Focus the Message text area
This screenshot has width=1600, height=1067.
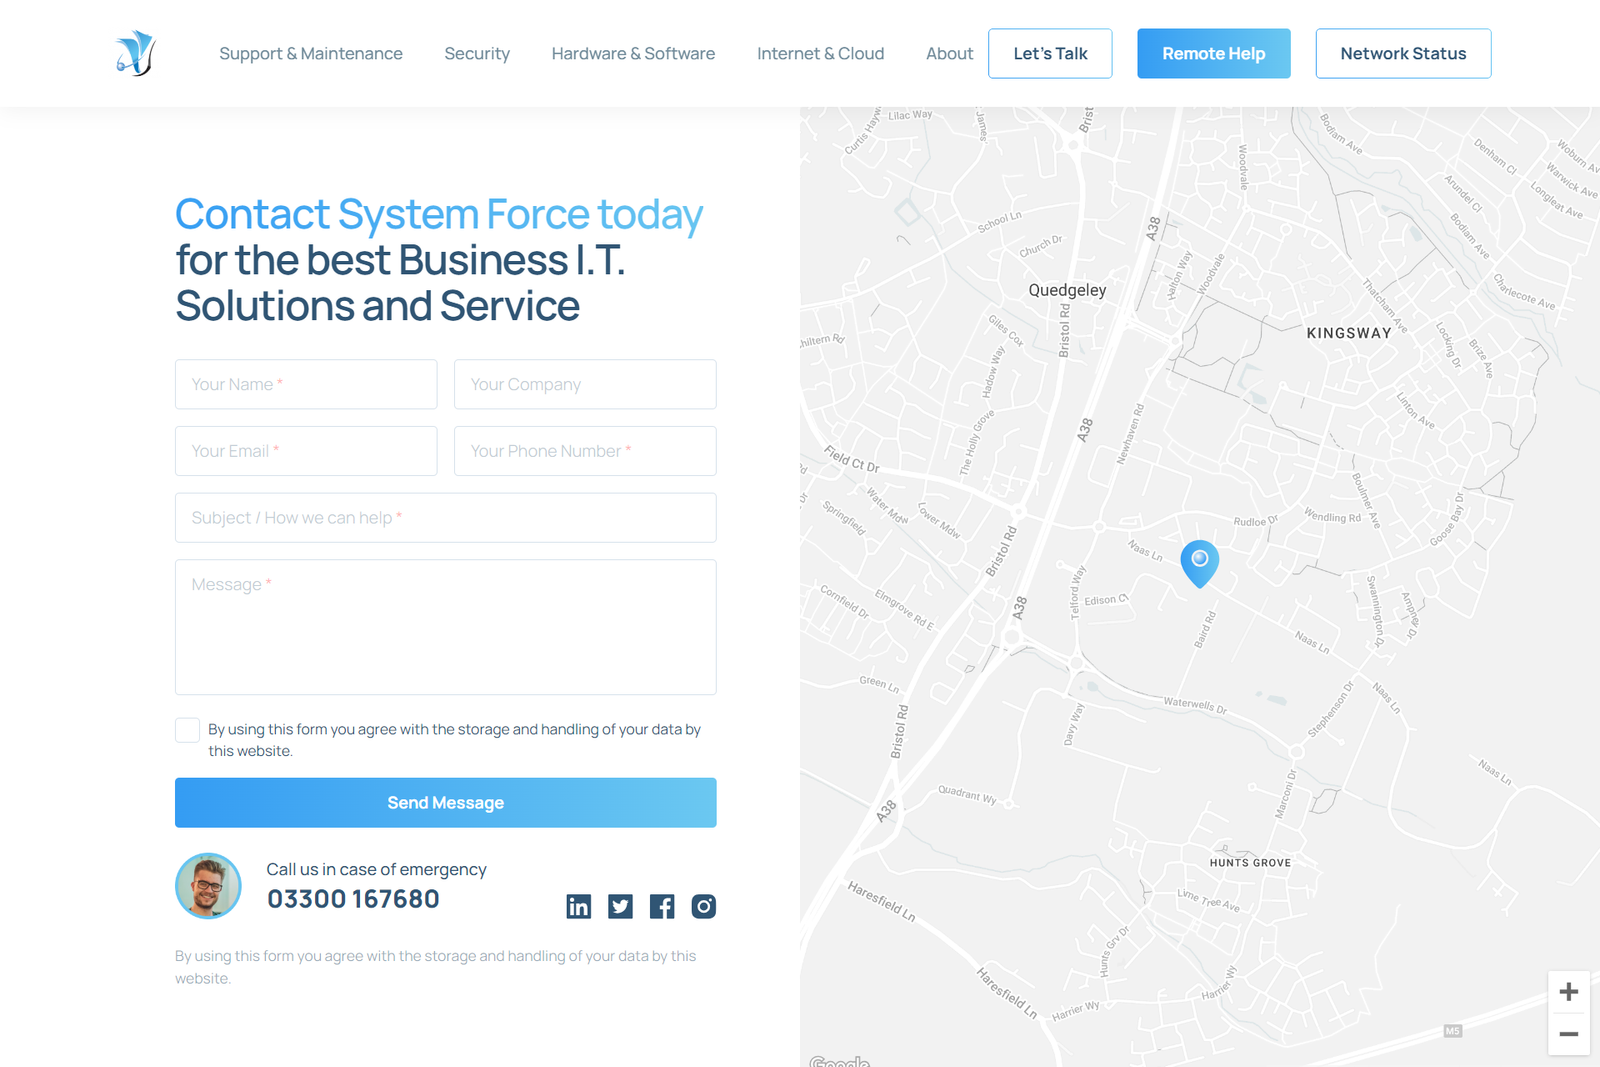(446, 627)
